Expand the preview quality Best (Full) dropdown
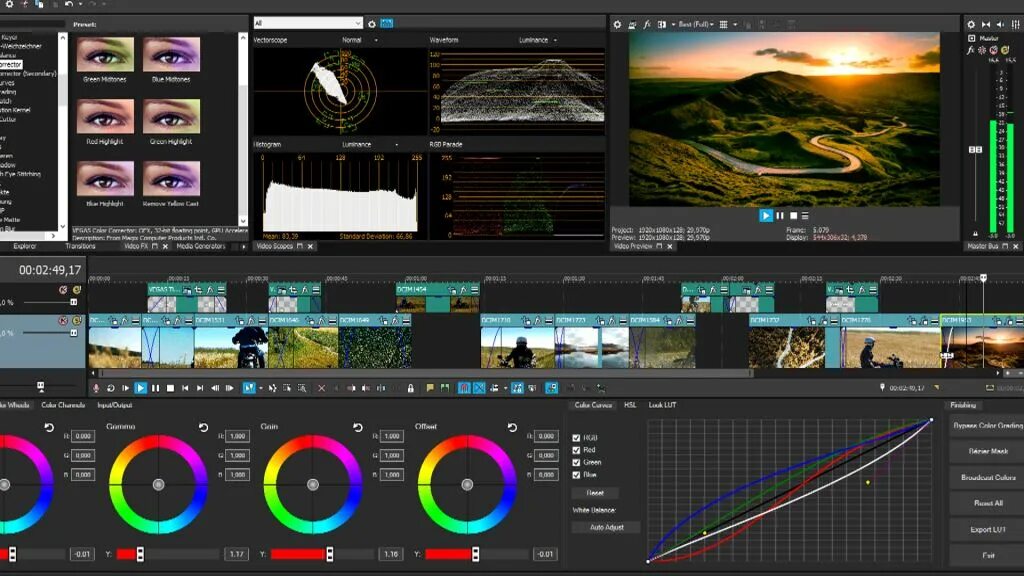Viewport: 1024px width, 576px height. 696,24
